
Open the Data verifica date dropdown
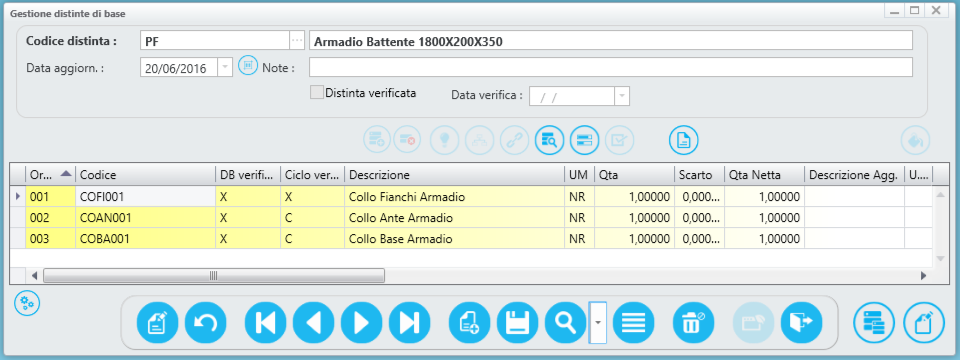pos(622,96)
